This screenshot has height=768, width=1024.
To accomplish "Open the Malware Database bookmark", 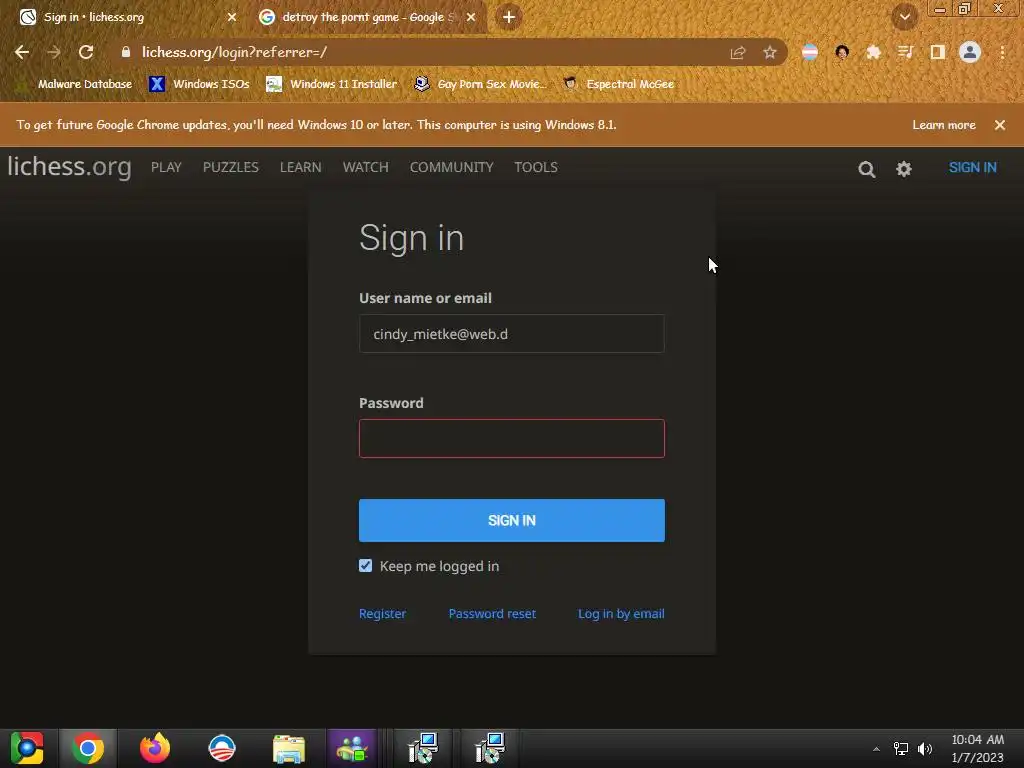I will 76,84.
